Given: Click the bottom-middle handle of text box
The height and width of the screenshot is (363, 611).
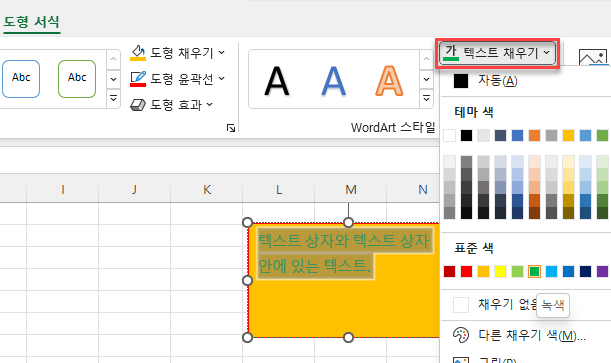Looking at the screenshot, I should (x=348, y=337).
